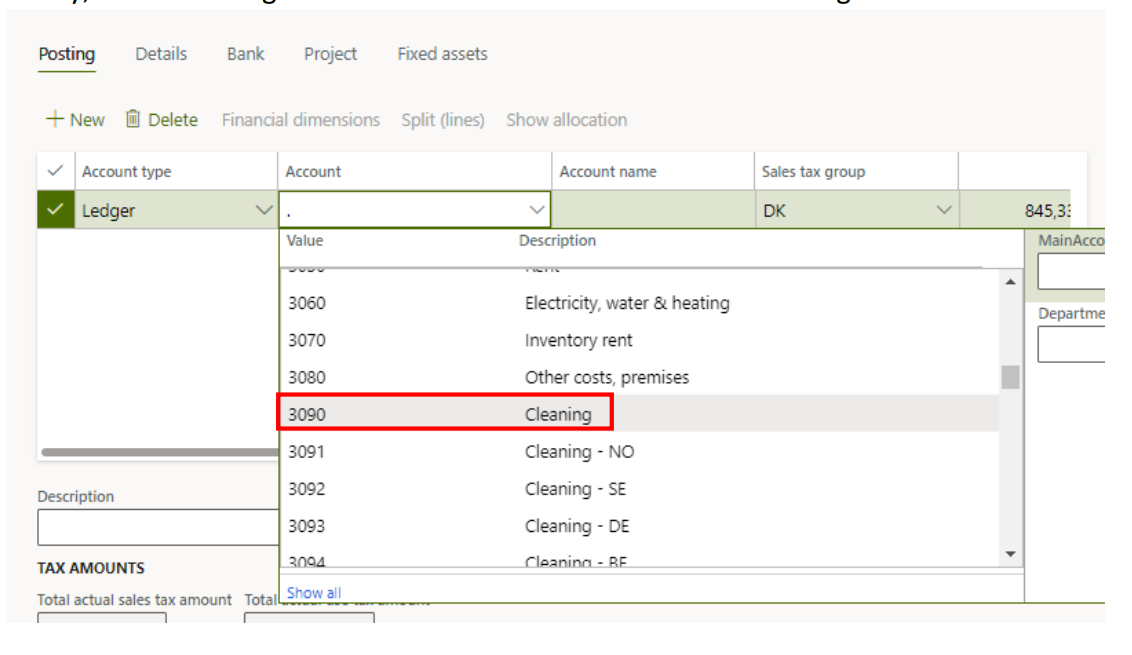The width and height of the screenshot is (1132, 655).
Task: Open the Fixed assets tab
Action: 442,54
